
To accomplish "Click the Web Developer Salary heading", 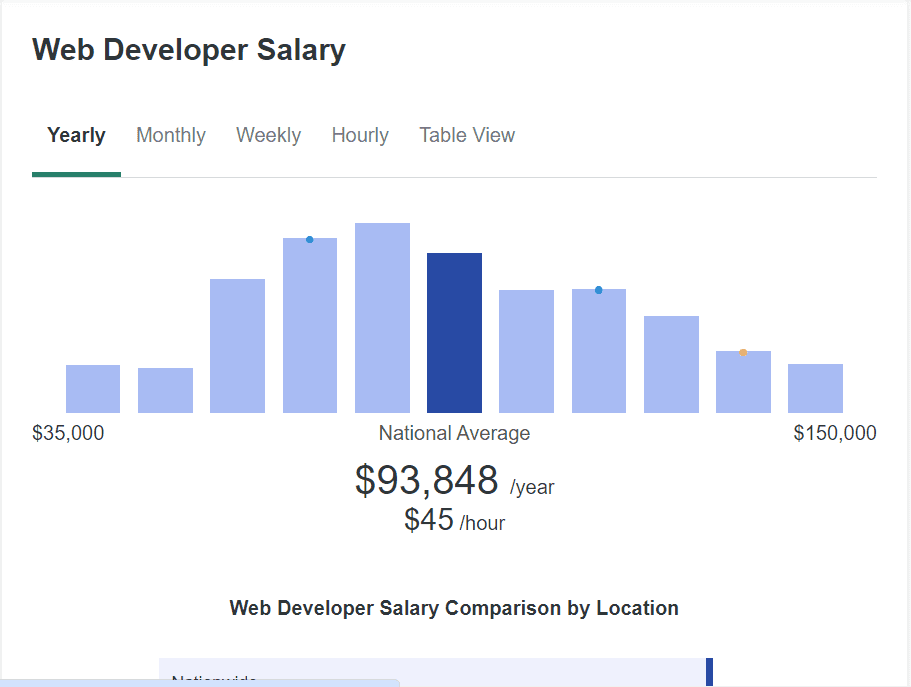I will (x=189, y=50).
